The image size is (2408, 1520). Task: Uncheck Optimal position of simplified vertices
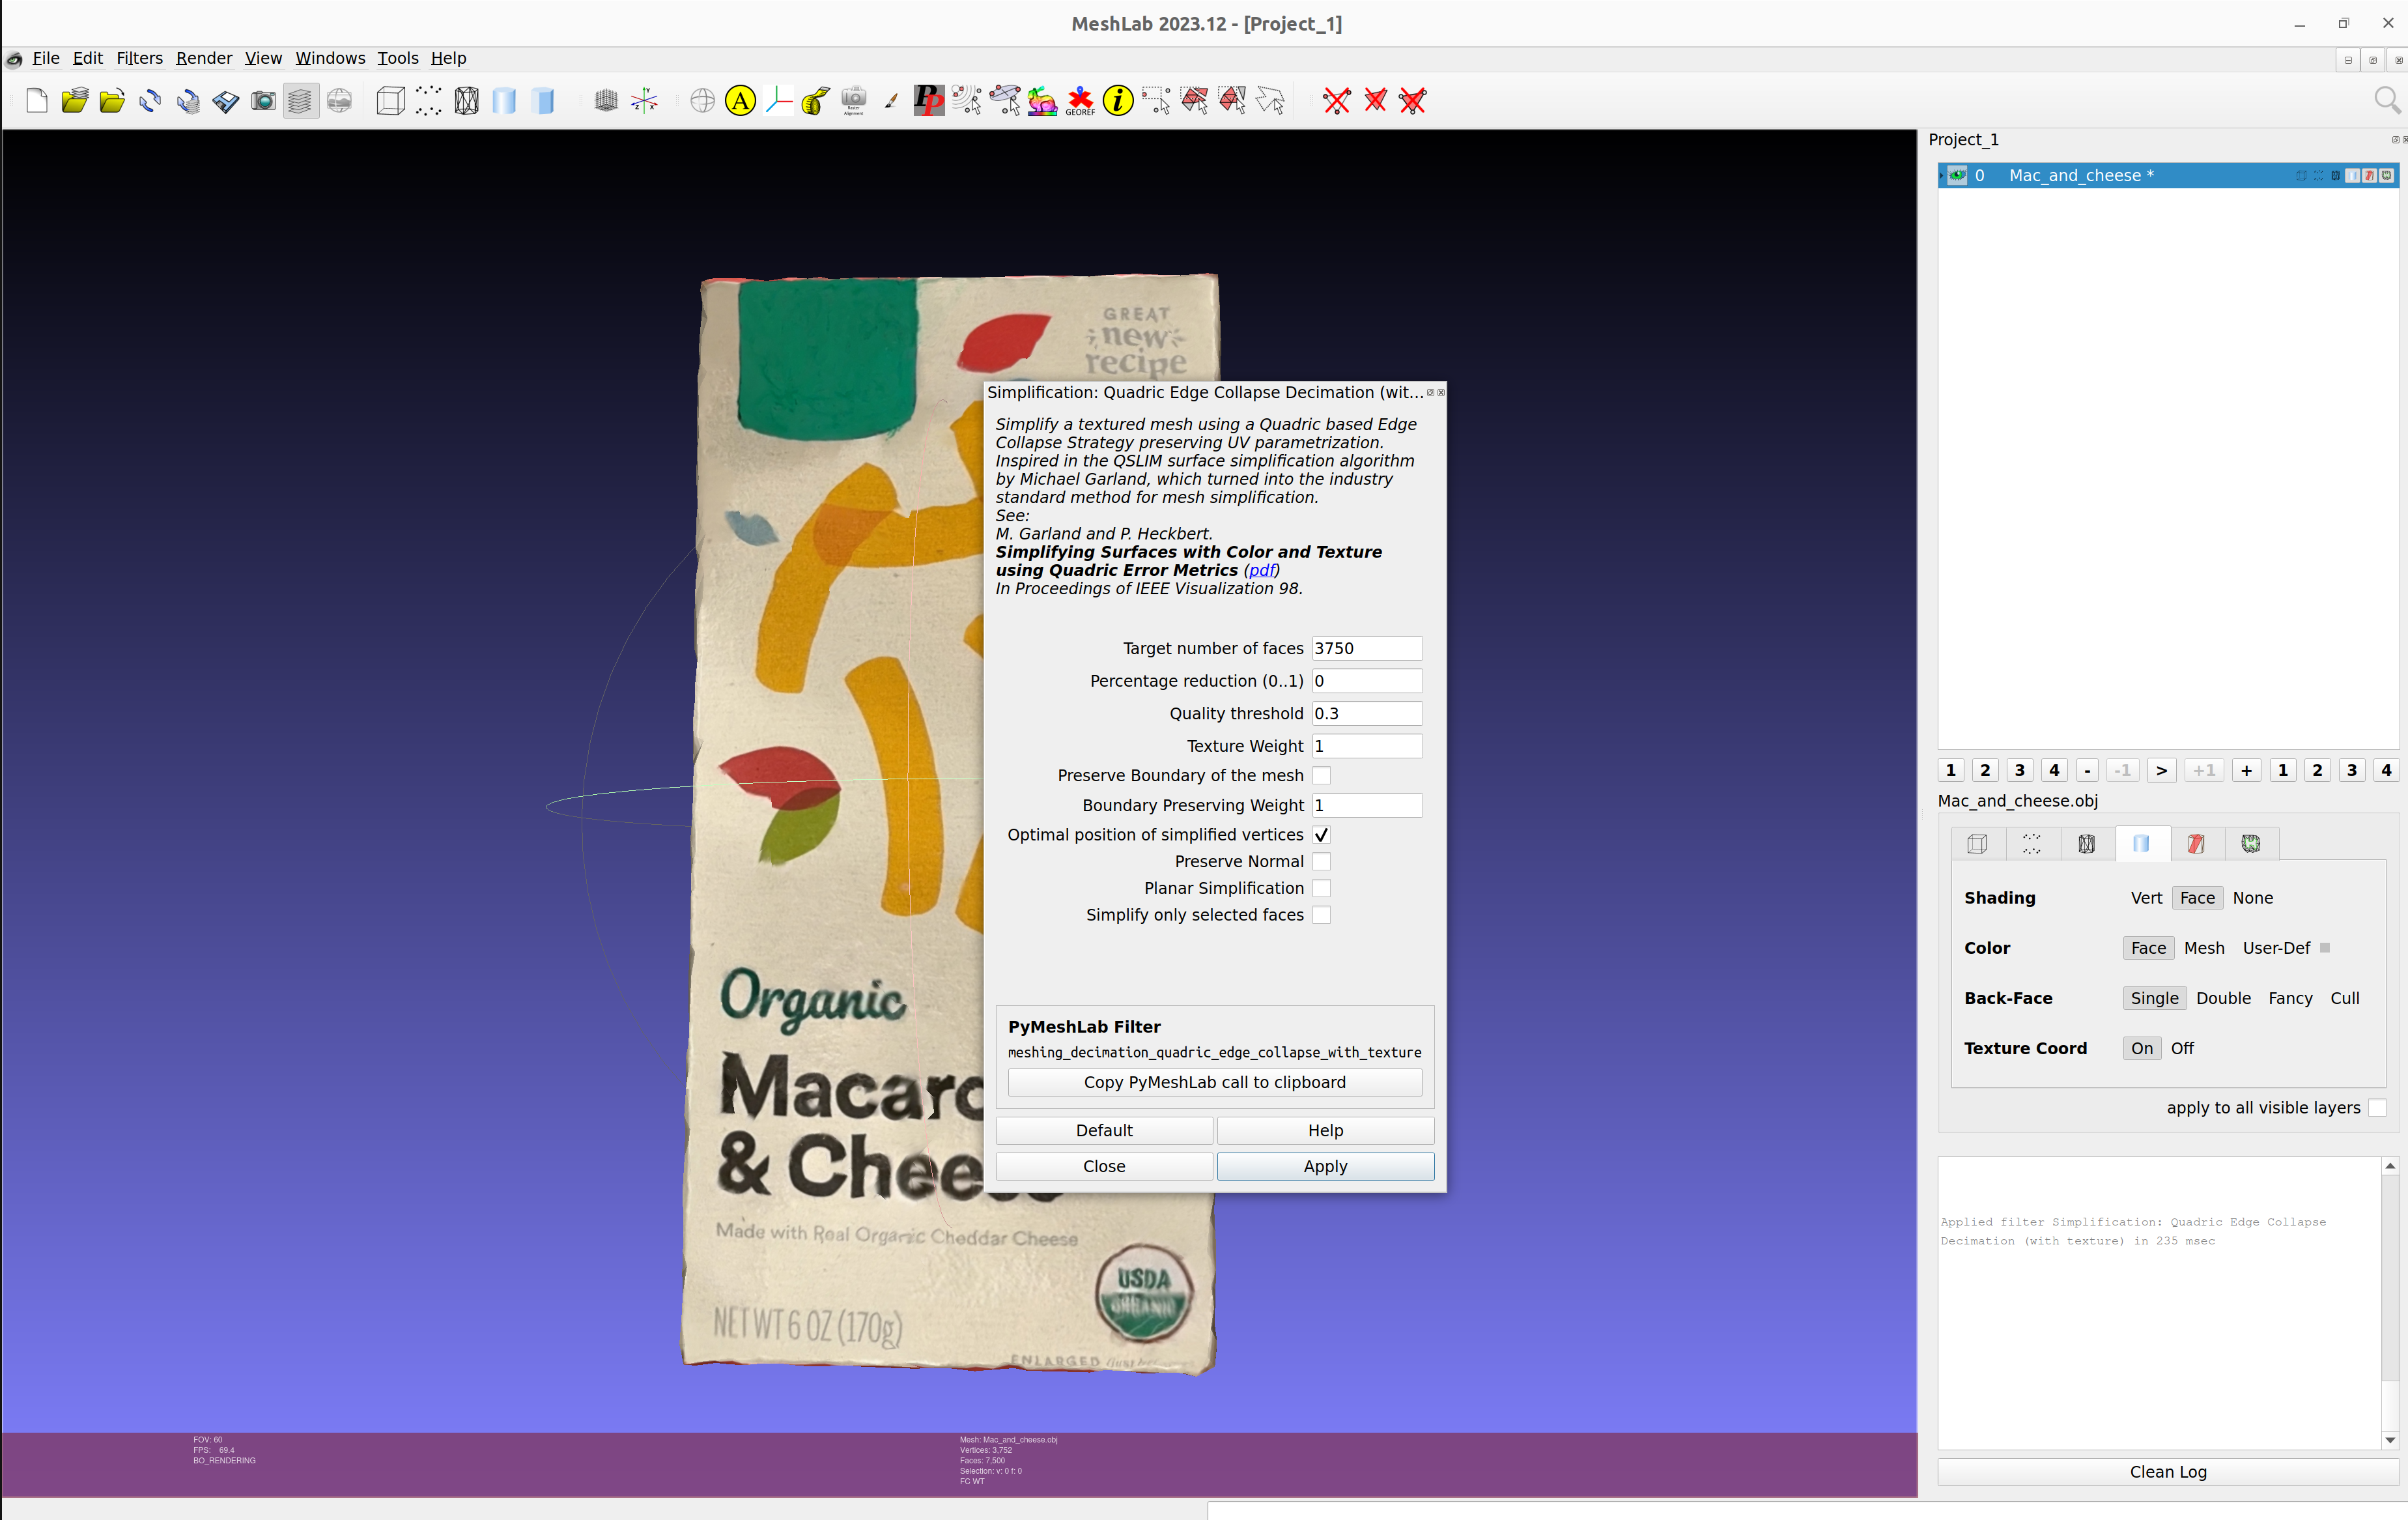(1321, 834)
